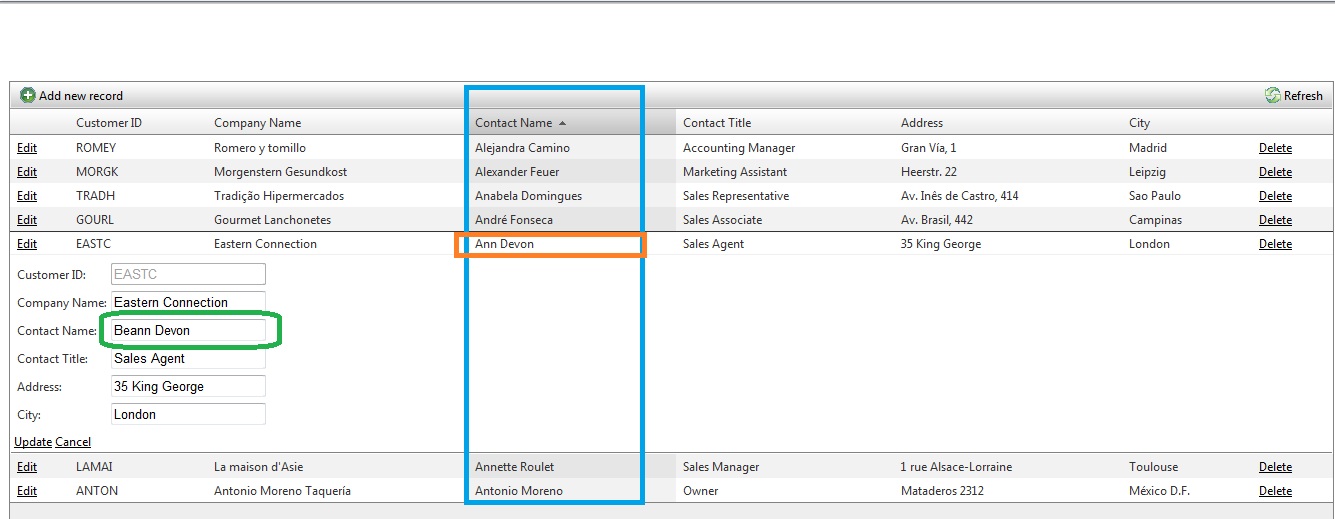
Task: Click the Contact Name input field
Action: click(x=188, y=330)
